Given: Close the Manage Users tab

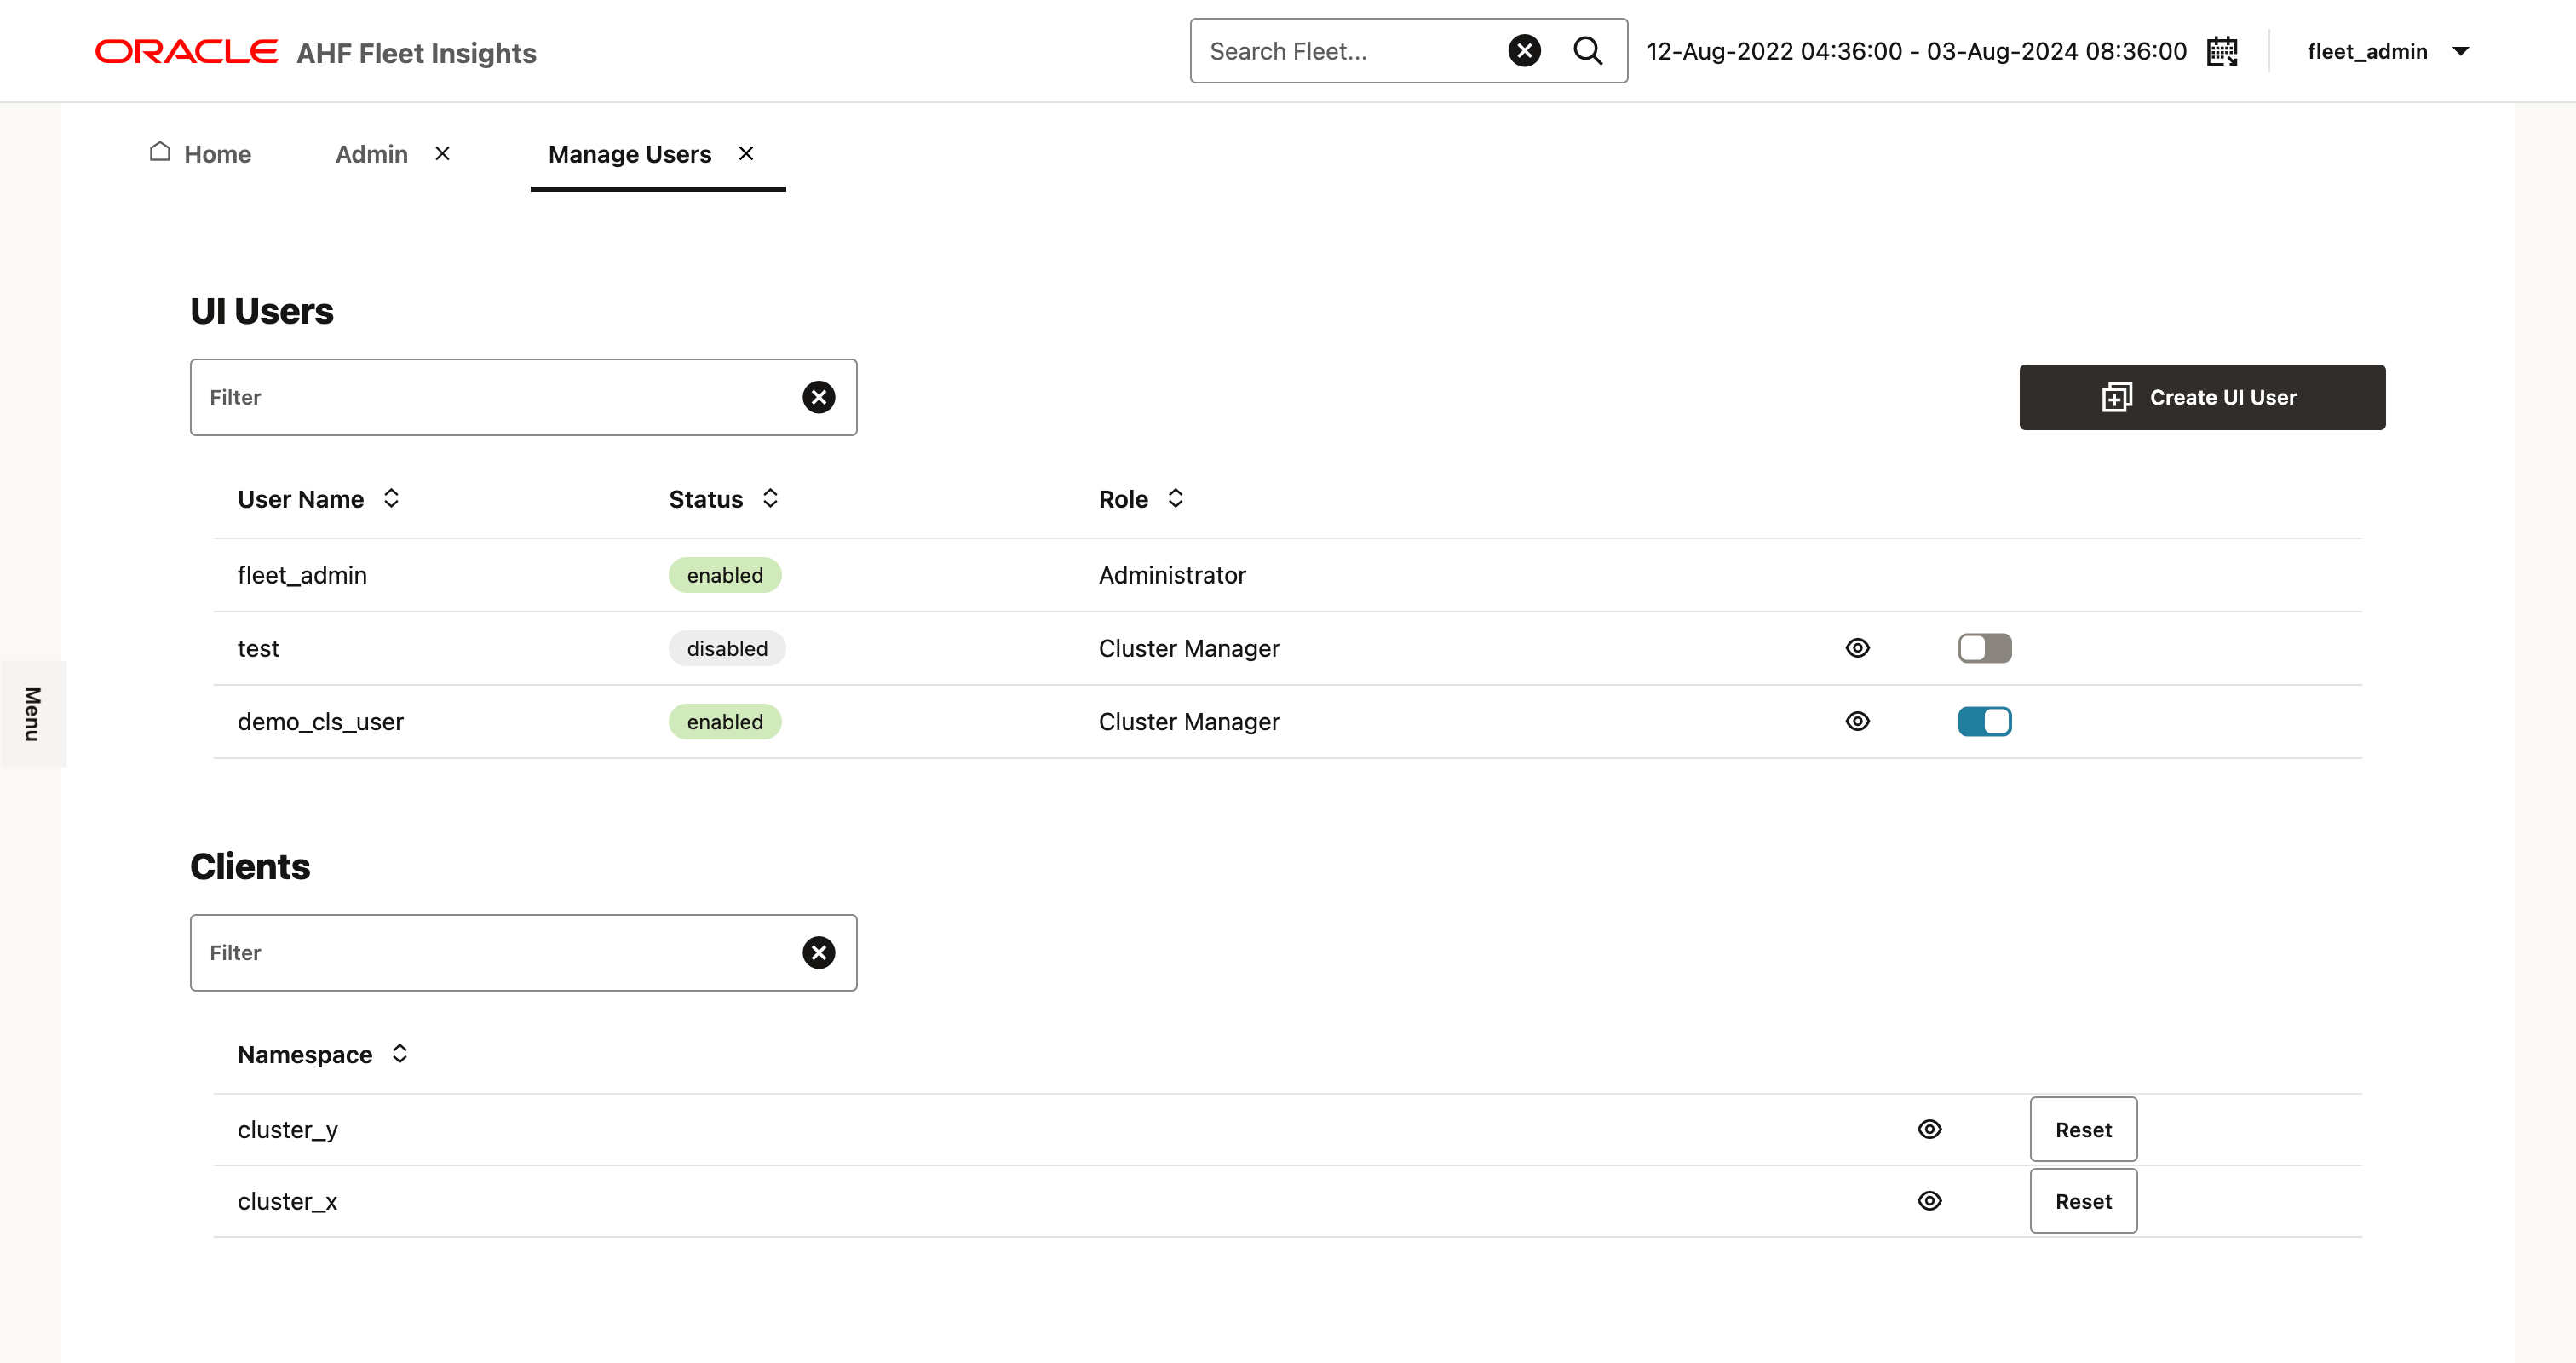Looking at the screenshot, I should pyautogui.click(x=746, y=153).
